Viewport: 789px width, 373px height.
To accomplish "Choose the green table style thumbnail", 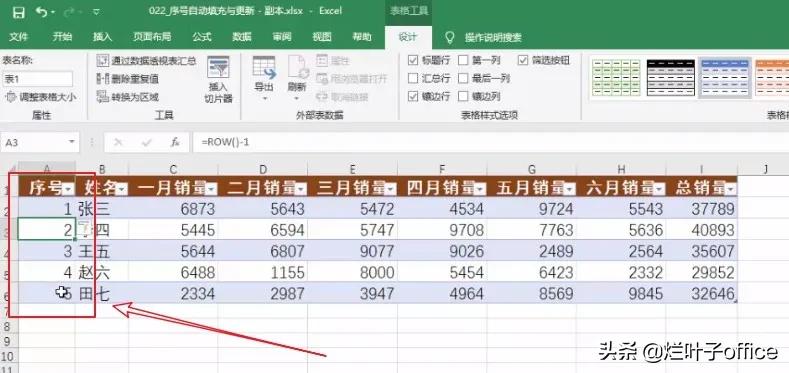I will pos(616,78).
